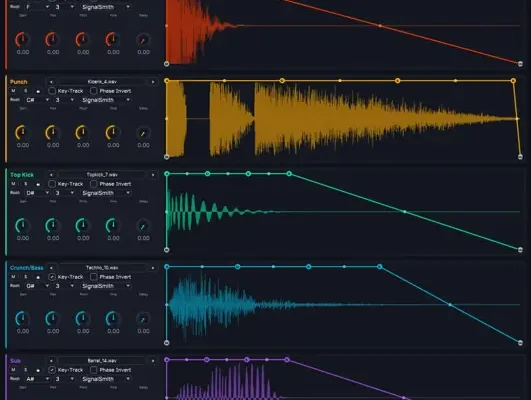Click the Top Kick envelope node where decay begins
Screen dimensions: 531x400
click(289, 173)
